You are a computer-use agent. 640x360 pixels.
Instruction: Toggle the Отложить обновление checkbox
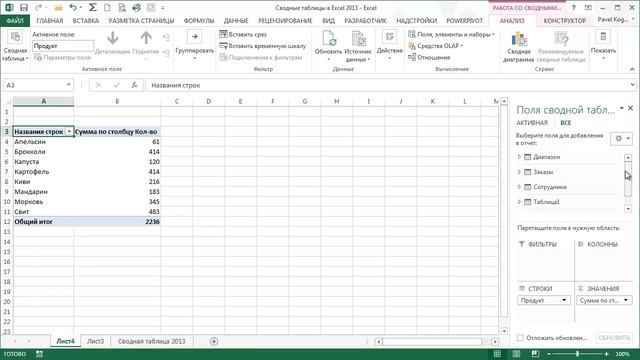coord(520,338)
